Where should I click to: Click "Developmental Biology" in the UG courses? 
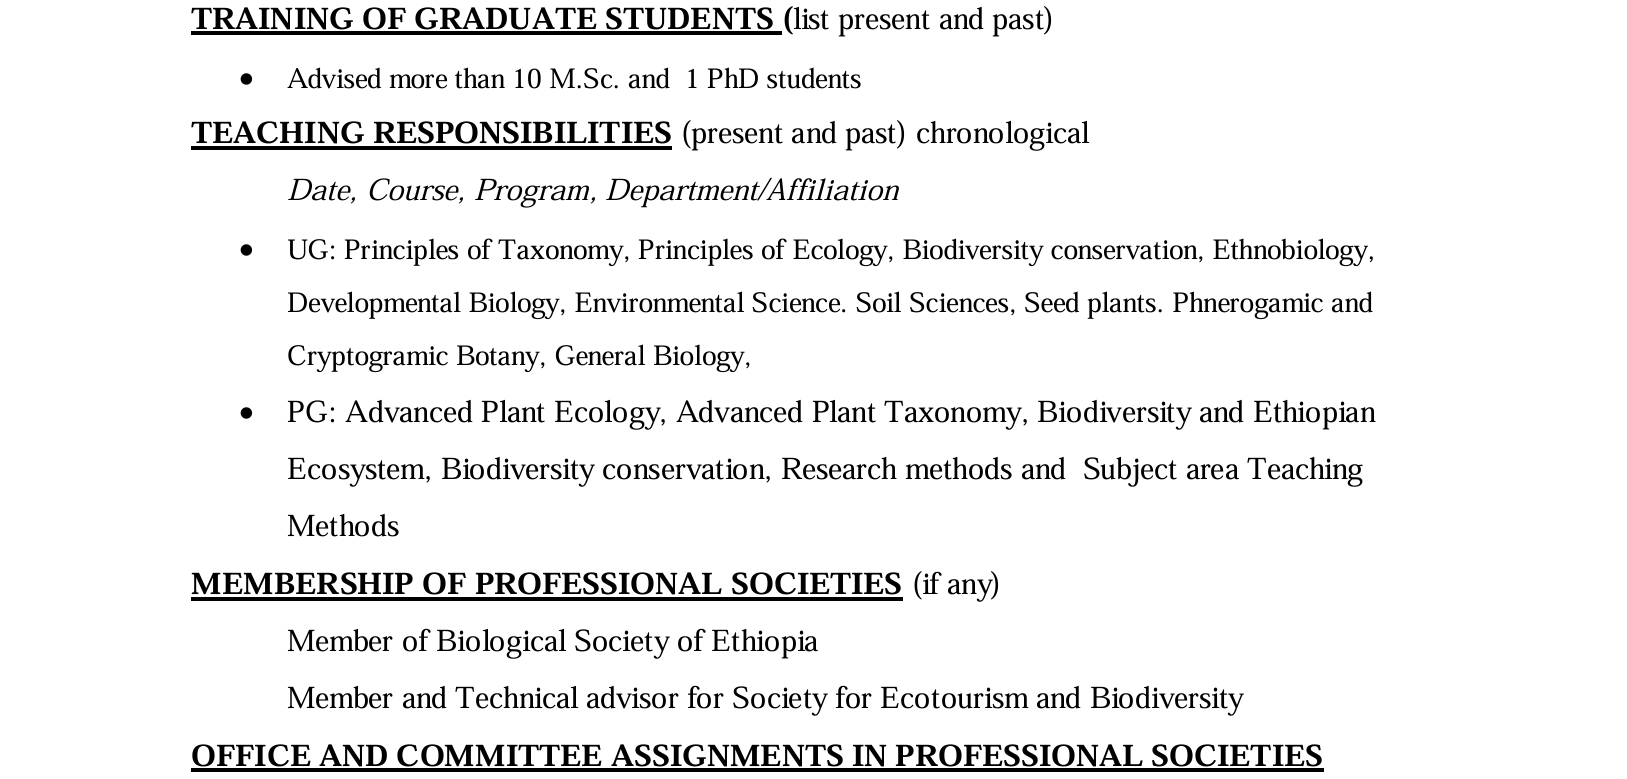[x=423, y=303]
